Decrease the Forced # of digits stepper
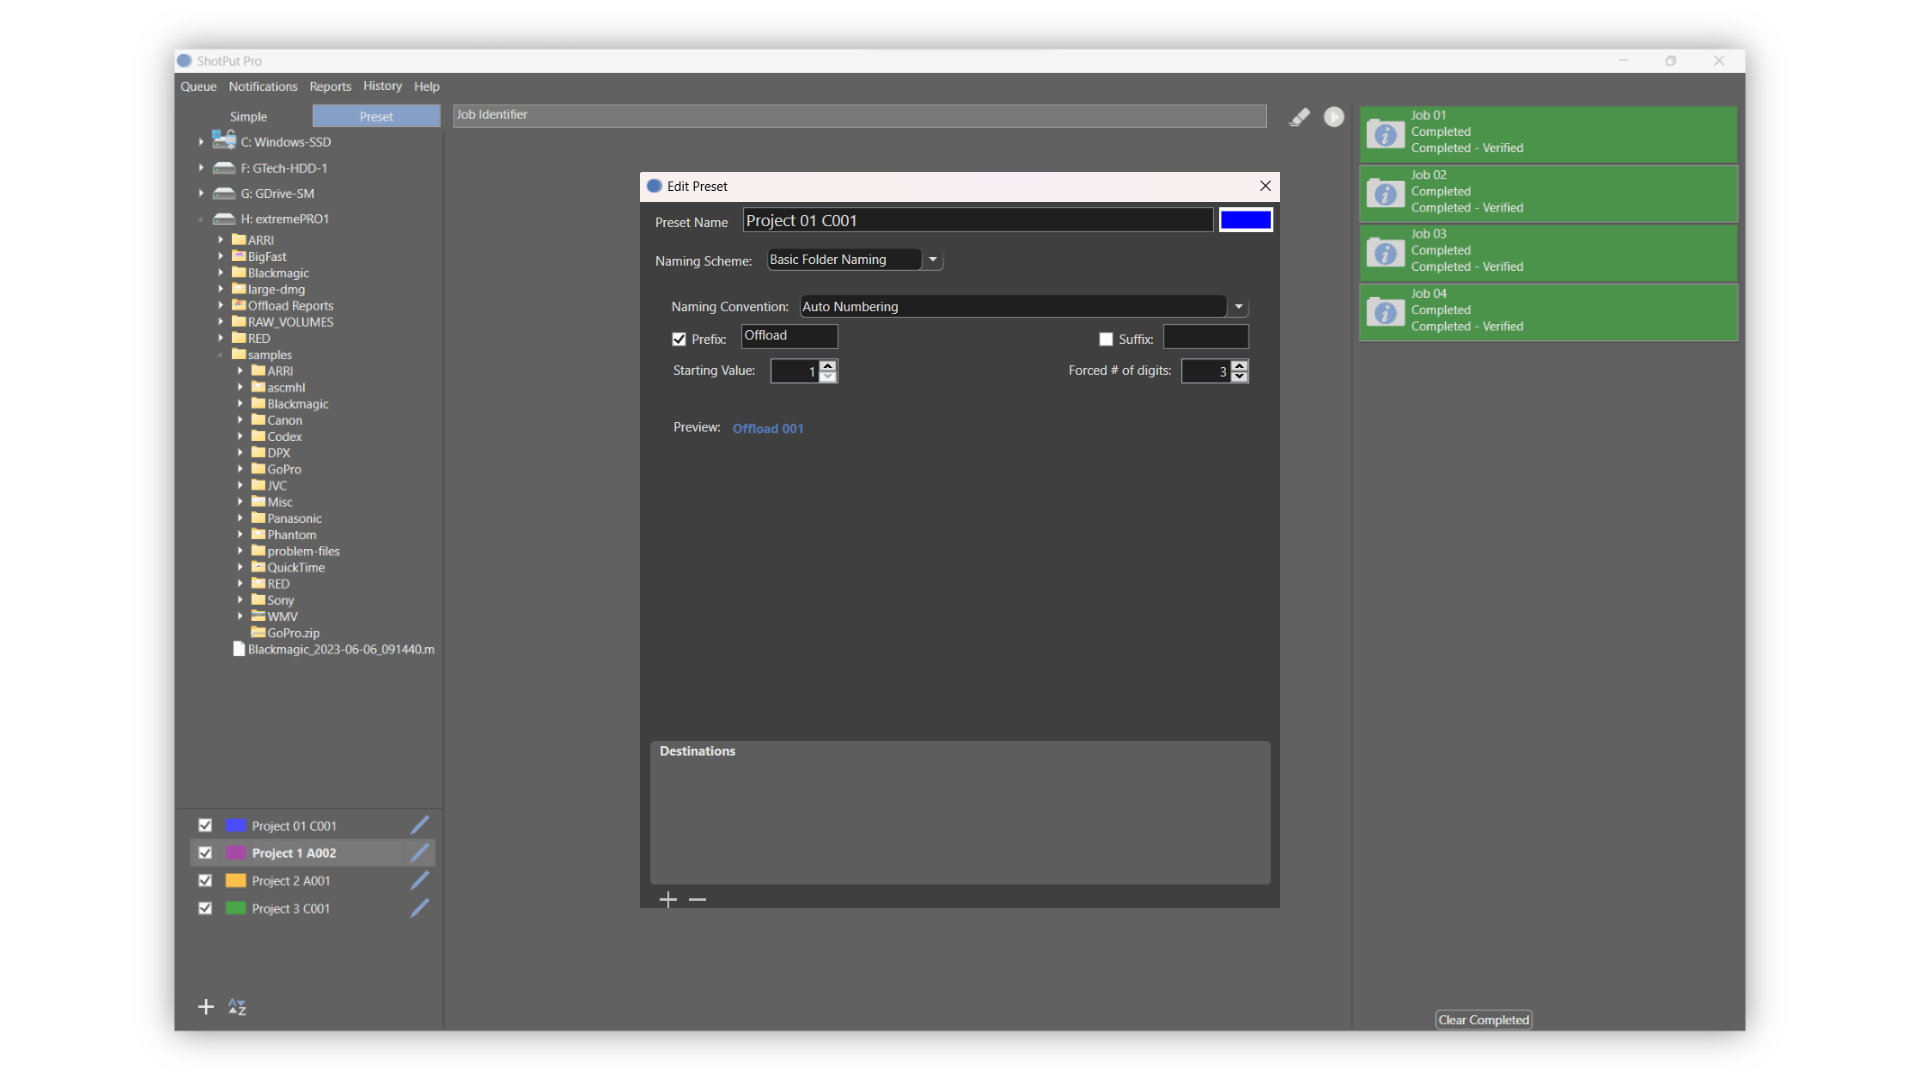The height and width of the screenshot is (1080, 1920). (1240, 377)
